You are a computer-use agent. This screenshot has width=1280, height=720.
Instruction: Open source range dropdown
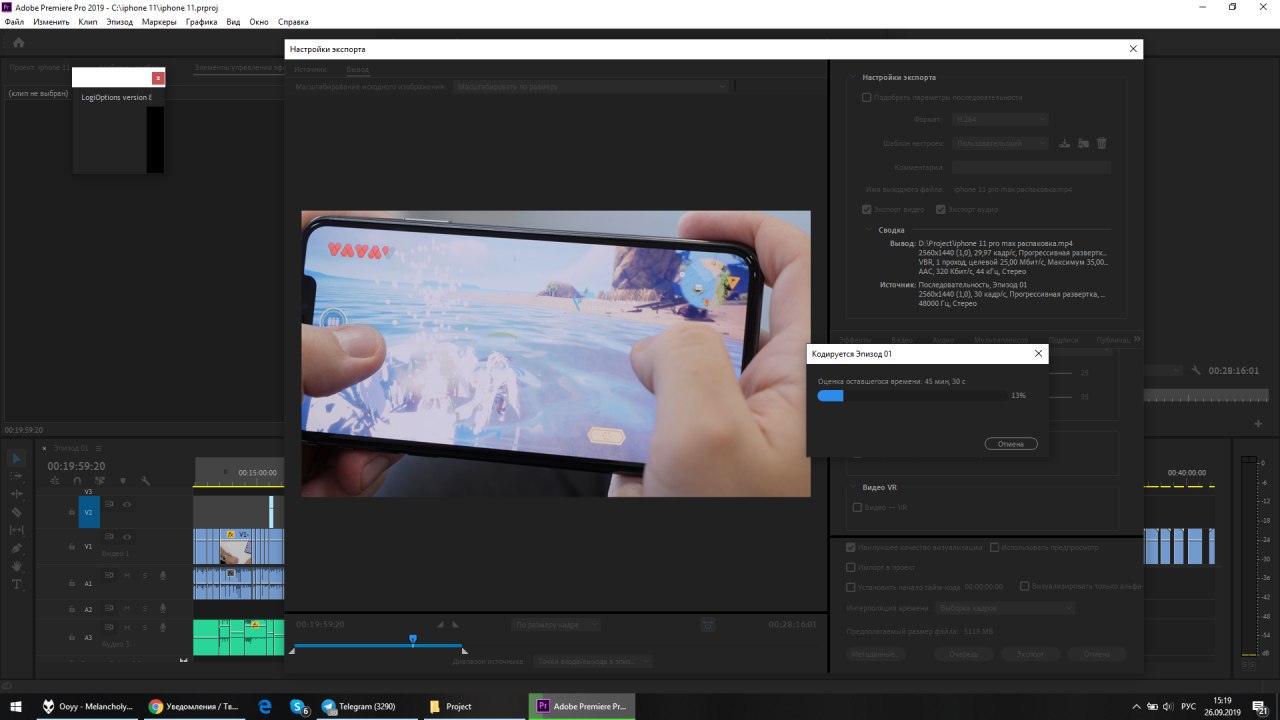592,661
